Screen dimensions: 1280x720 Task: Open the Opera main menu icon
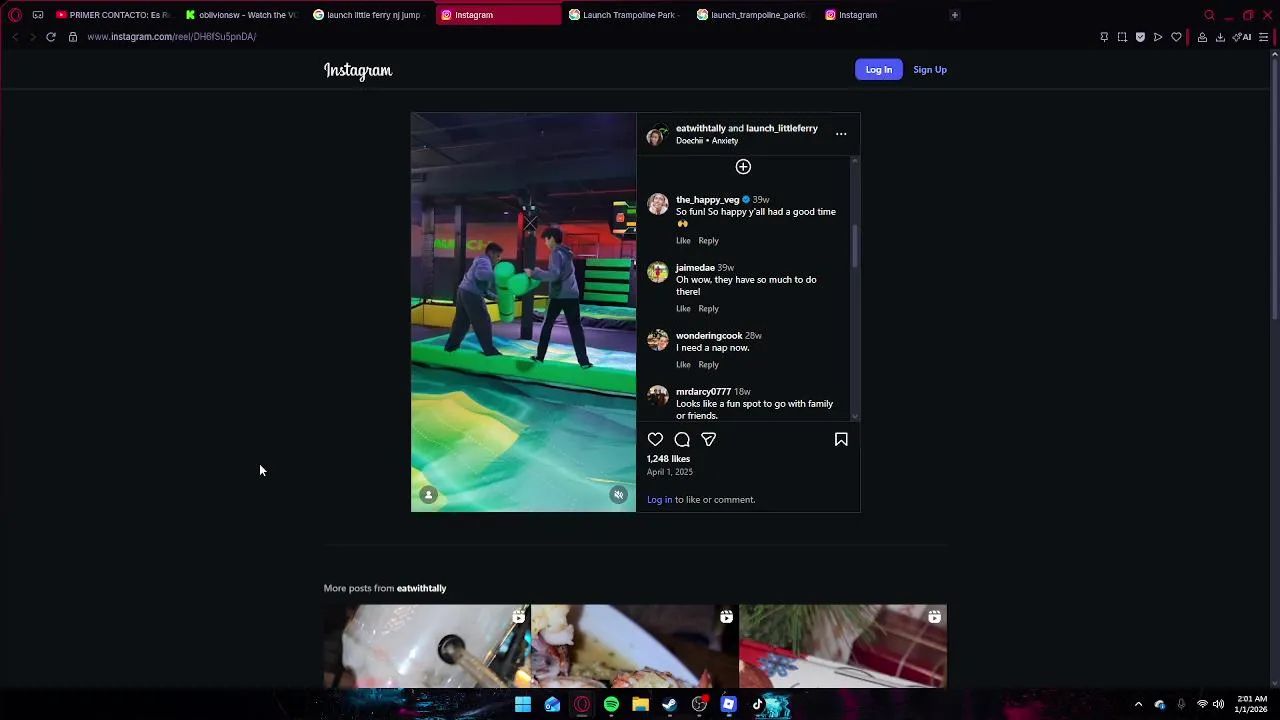pyautogui.click(x=15, y=15)
